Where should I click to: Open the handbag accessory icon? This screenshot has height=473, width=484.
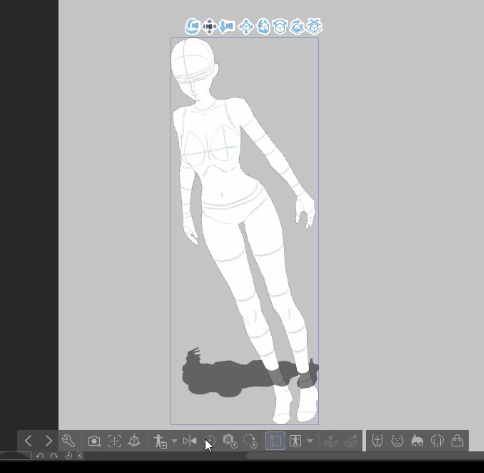(x=457, y=441)
